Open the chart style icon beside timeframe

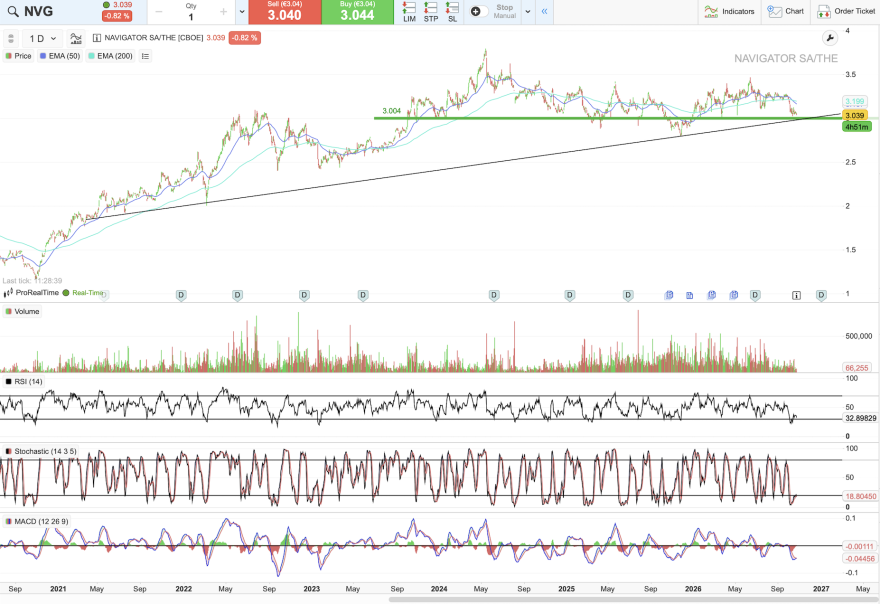tap(75, 38)
